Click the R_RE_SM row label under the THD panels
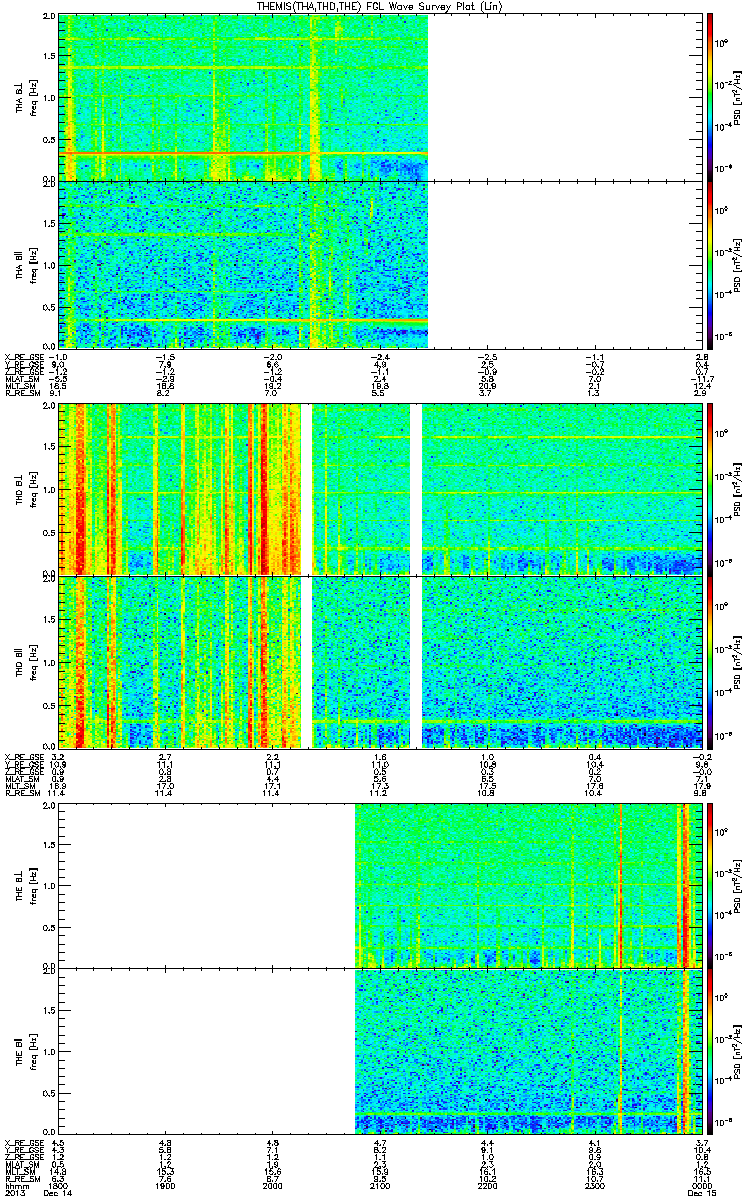This screenshot has width=750, height=1200. point(22,794)
